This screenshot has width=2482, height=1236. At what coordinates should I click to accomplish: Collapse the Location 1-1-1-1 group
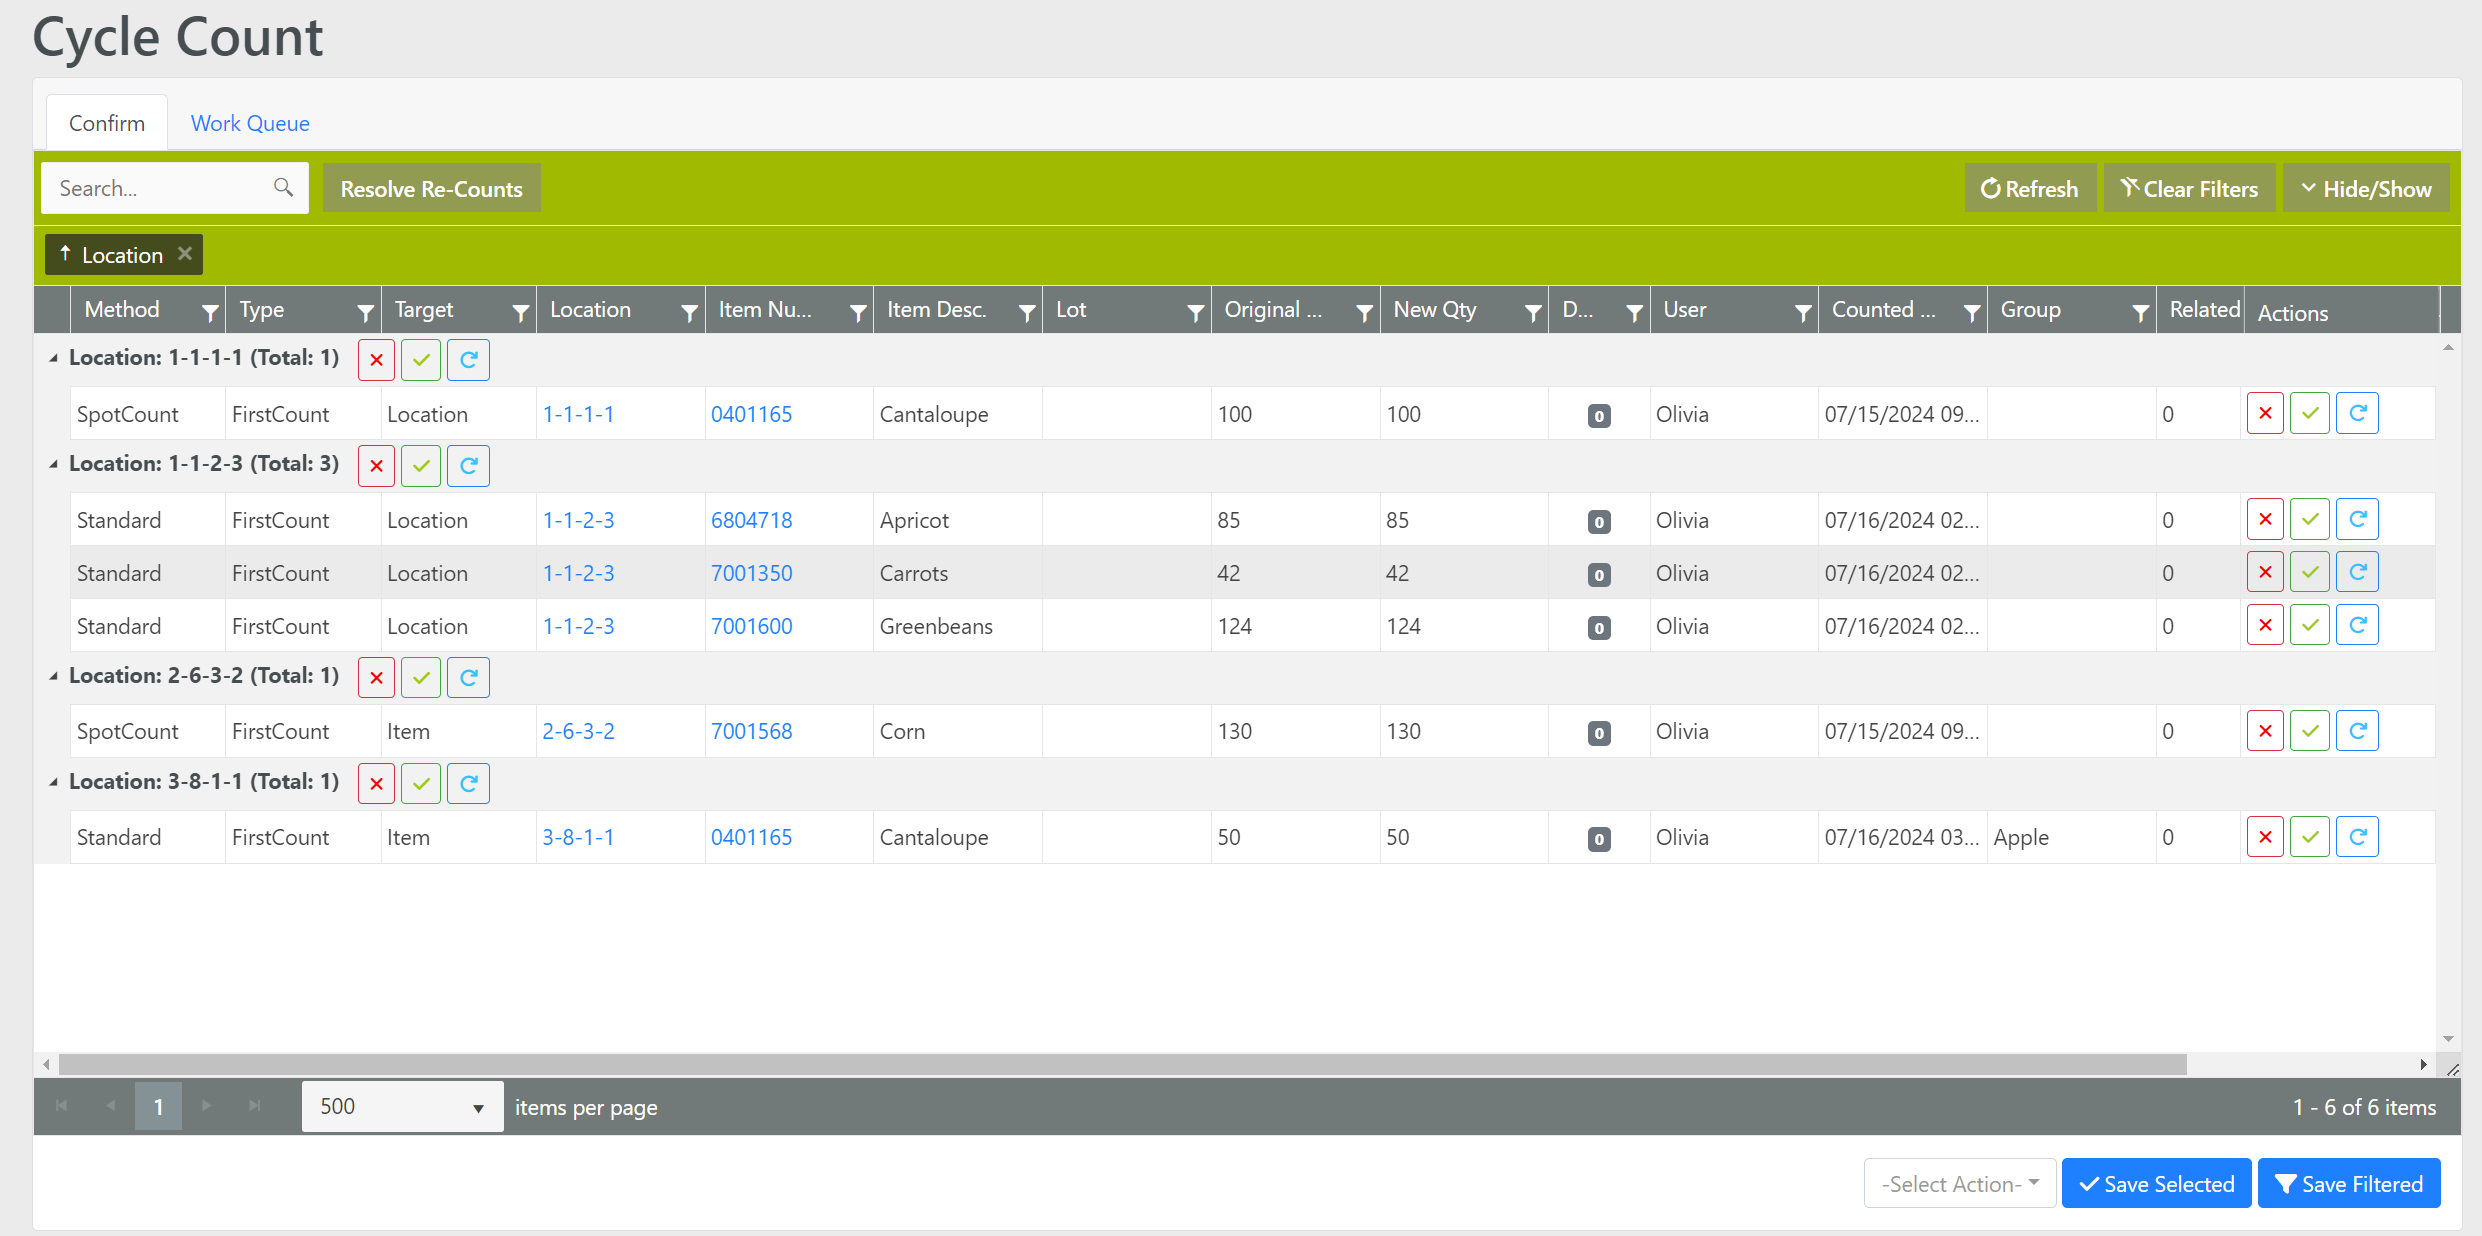click(54, 358)
